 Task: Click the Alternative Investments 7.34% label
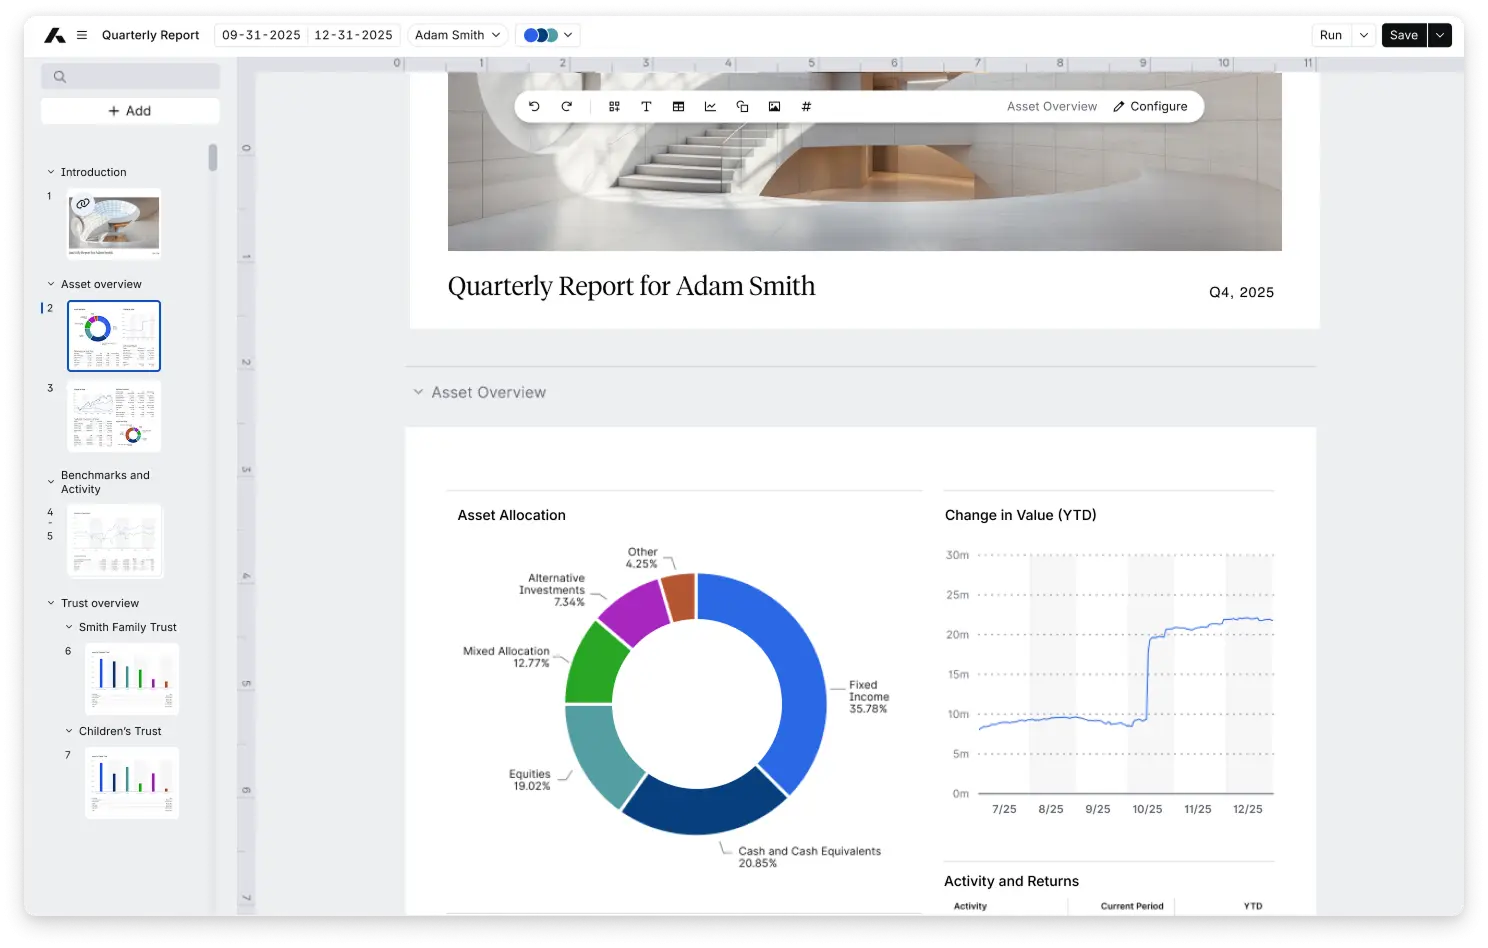click(x=552, y=590)
